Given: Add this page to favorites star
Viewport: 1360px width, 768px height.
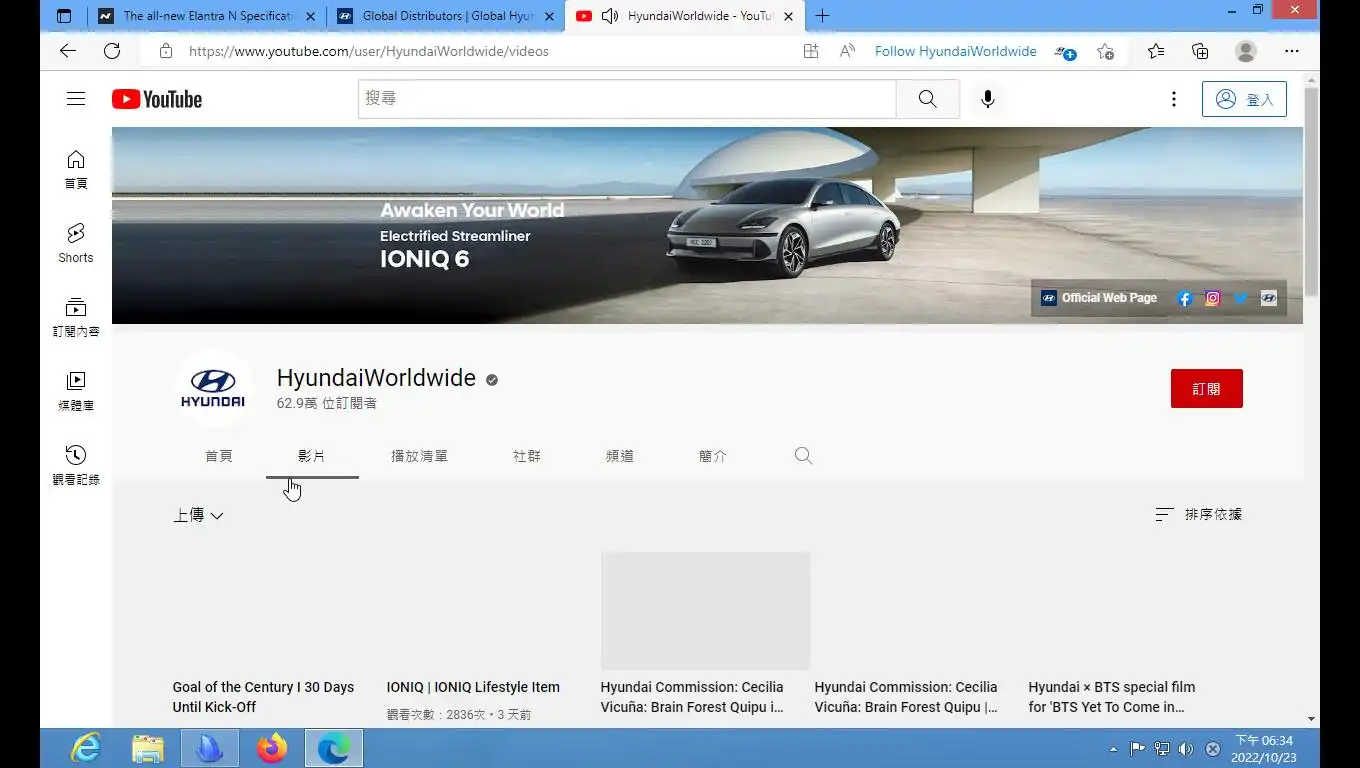Looking at the screenshot, I should click(x=1105, y=51).
